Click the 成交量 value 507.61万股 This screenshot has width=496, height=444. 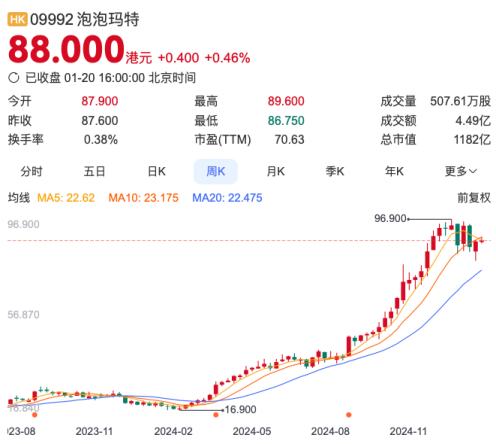coord(460,101)
